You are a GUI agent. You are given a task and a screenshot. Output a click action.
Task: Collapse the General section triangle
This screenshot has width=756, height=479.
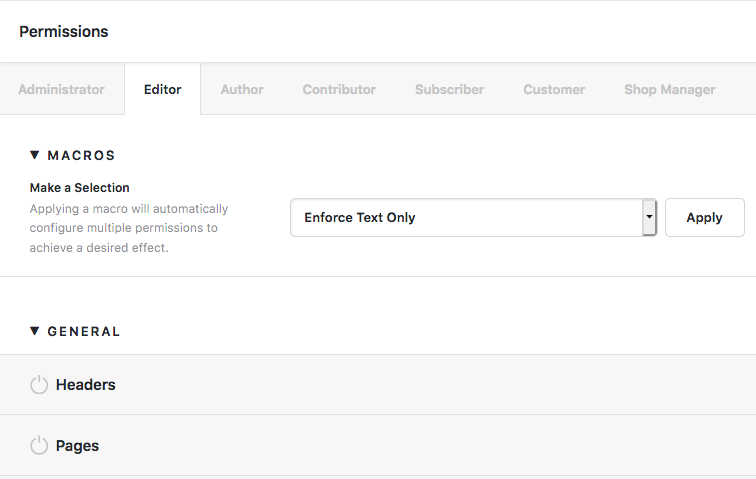point(34,331)
